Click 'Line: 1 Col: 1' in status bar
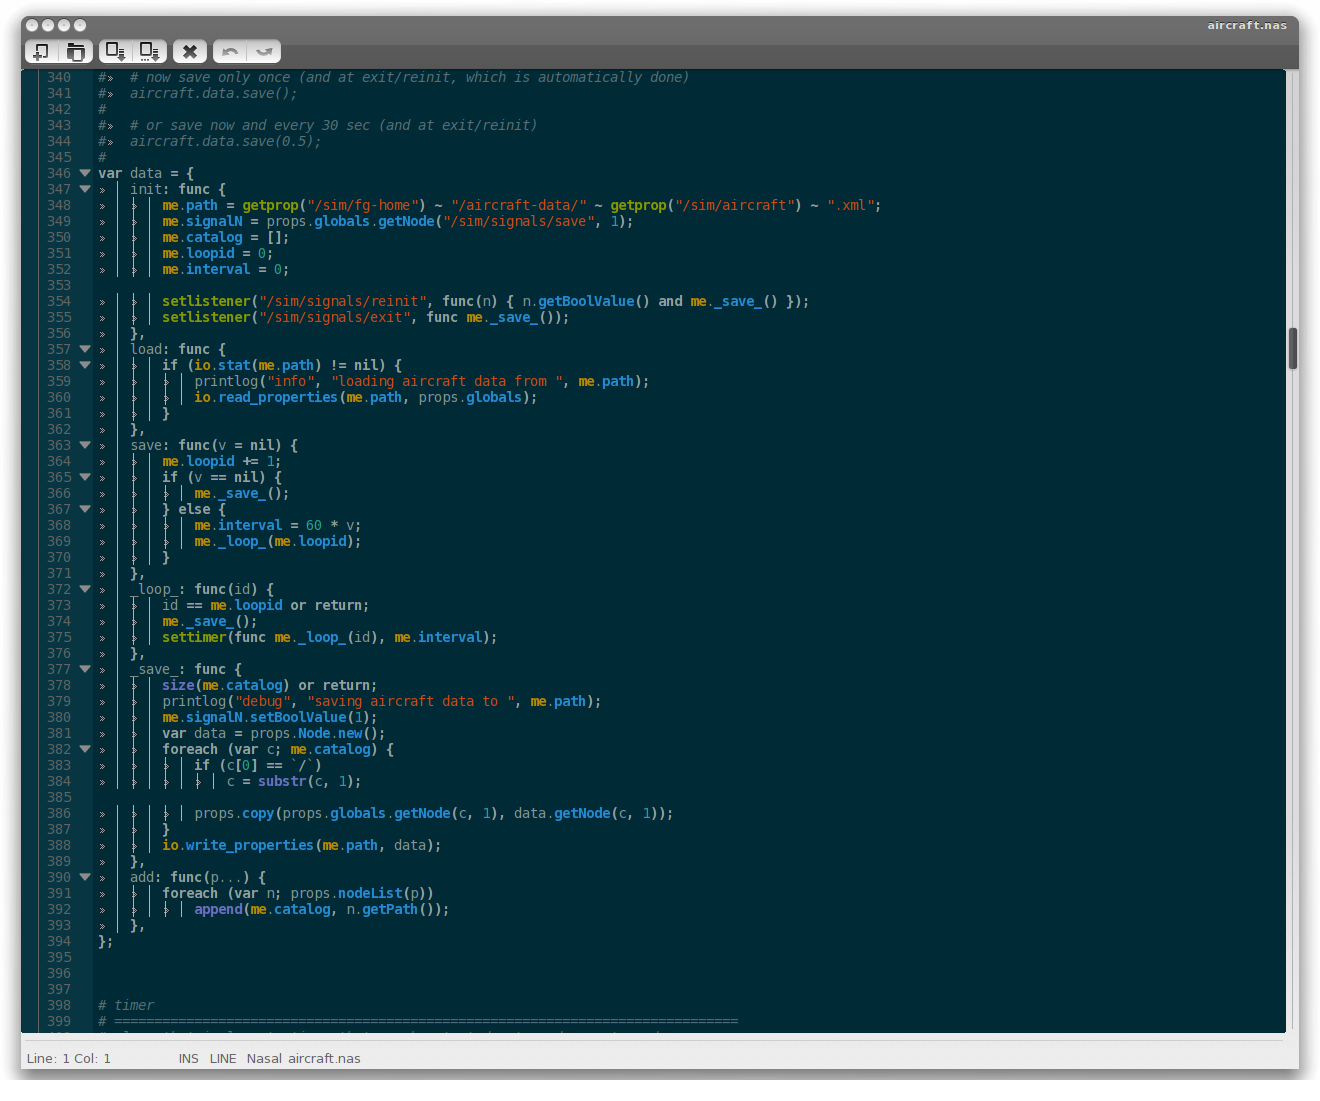Image resolution: width=1320 pixels, height=1101 pixels. pyautogui.click(x=69, y=1058)
